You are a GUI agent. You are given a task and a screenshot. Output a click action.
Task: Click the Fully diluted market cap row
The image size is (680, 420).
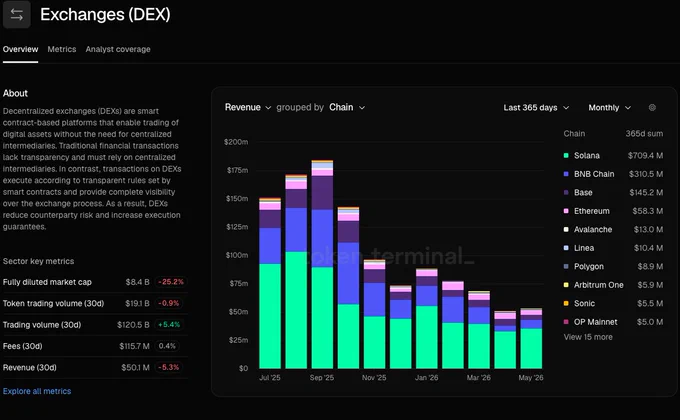point(95,282)
